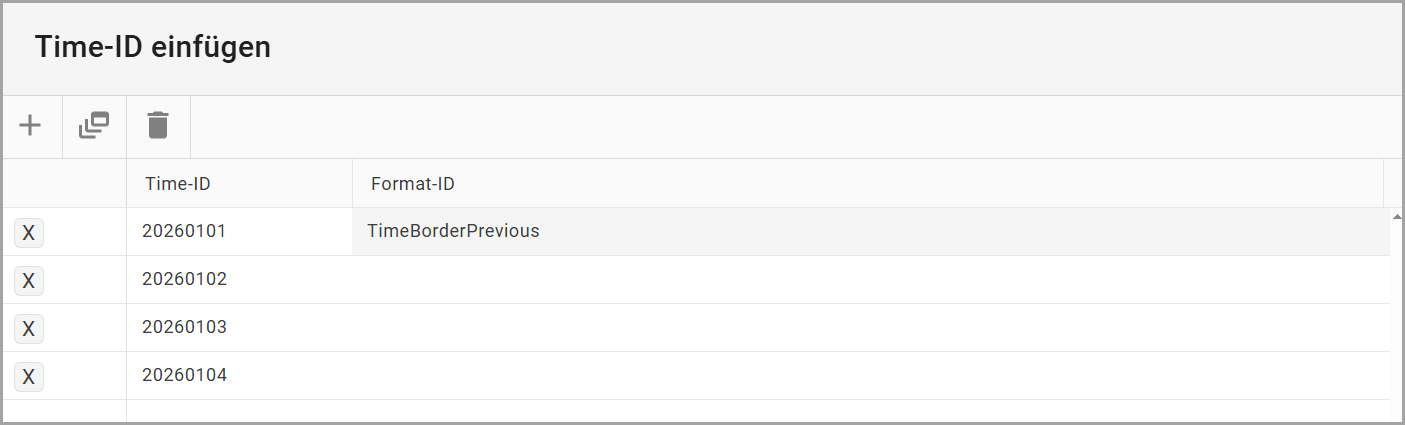1405x425 pixels.
Task: Click the "Time-ID einfügen" dialog title
Action: 153,47
